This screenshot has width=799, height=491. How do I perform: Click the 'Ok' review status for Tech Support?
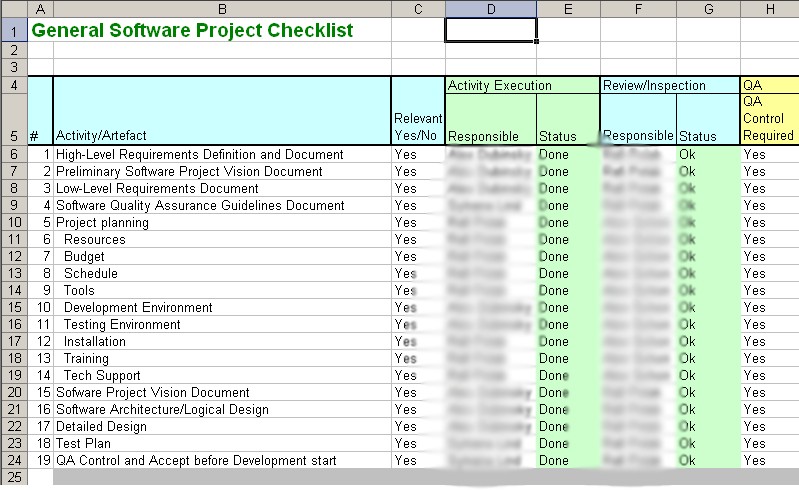708,375
